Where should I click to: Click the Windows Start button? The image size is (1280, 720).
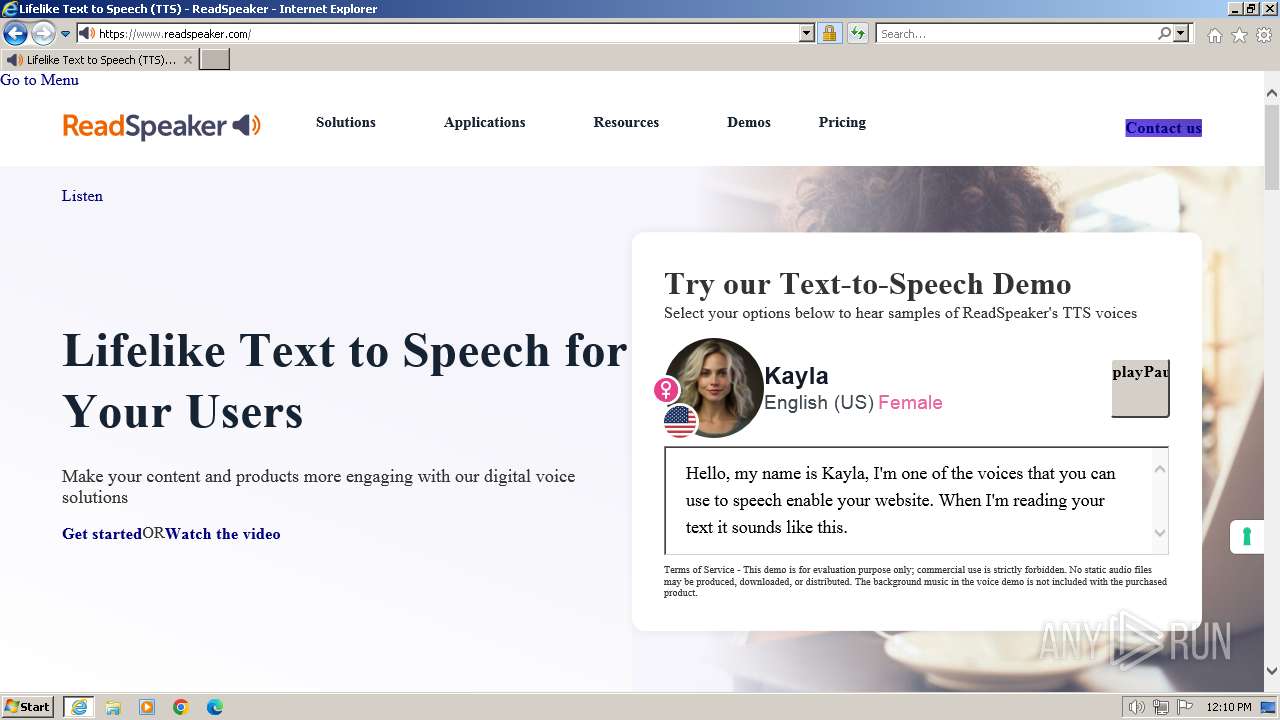click(27, 707)
